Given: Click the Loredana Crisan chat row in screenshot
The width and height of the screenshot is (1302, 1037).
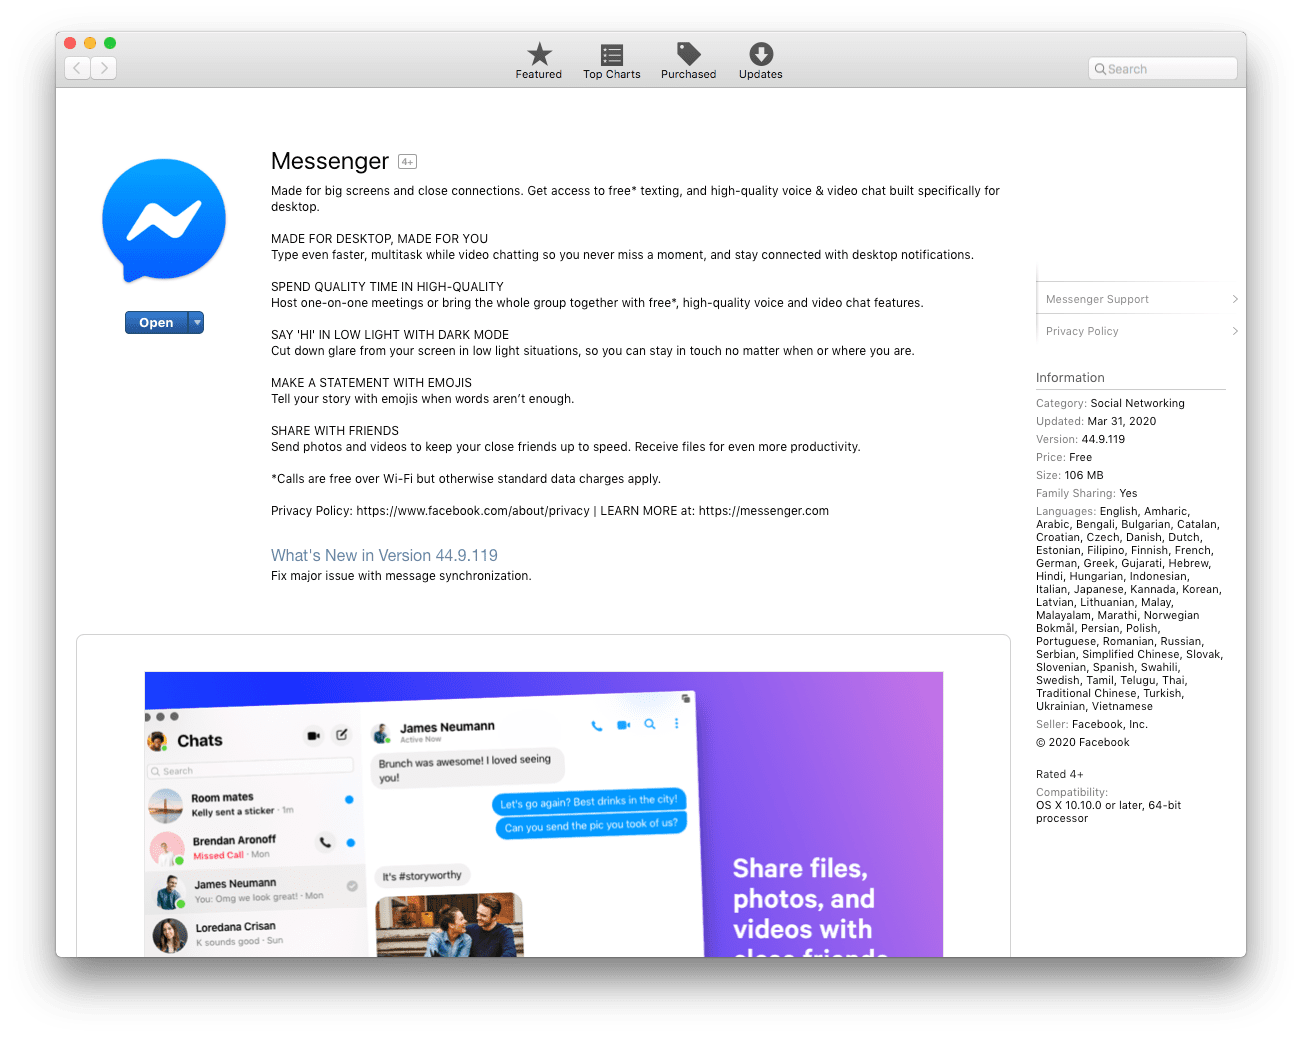Looking at the screenshot, I should (x=255, y=934).
